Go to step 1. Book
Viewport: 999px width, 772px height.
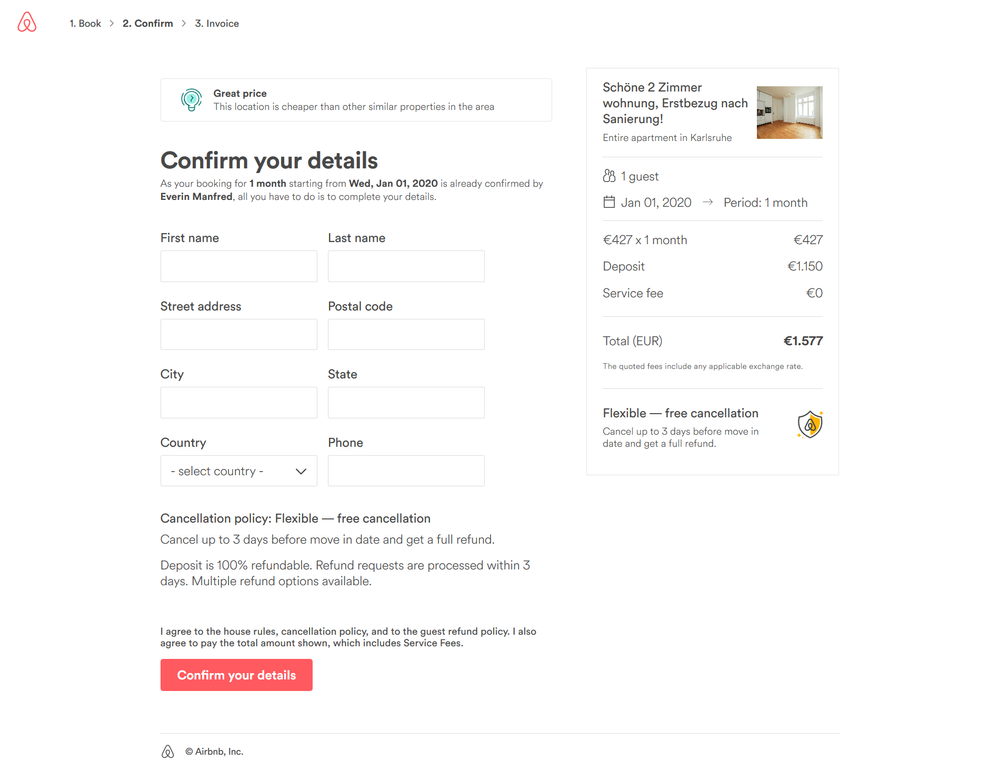tap(85, 23)
